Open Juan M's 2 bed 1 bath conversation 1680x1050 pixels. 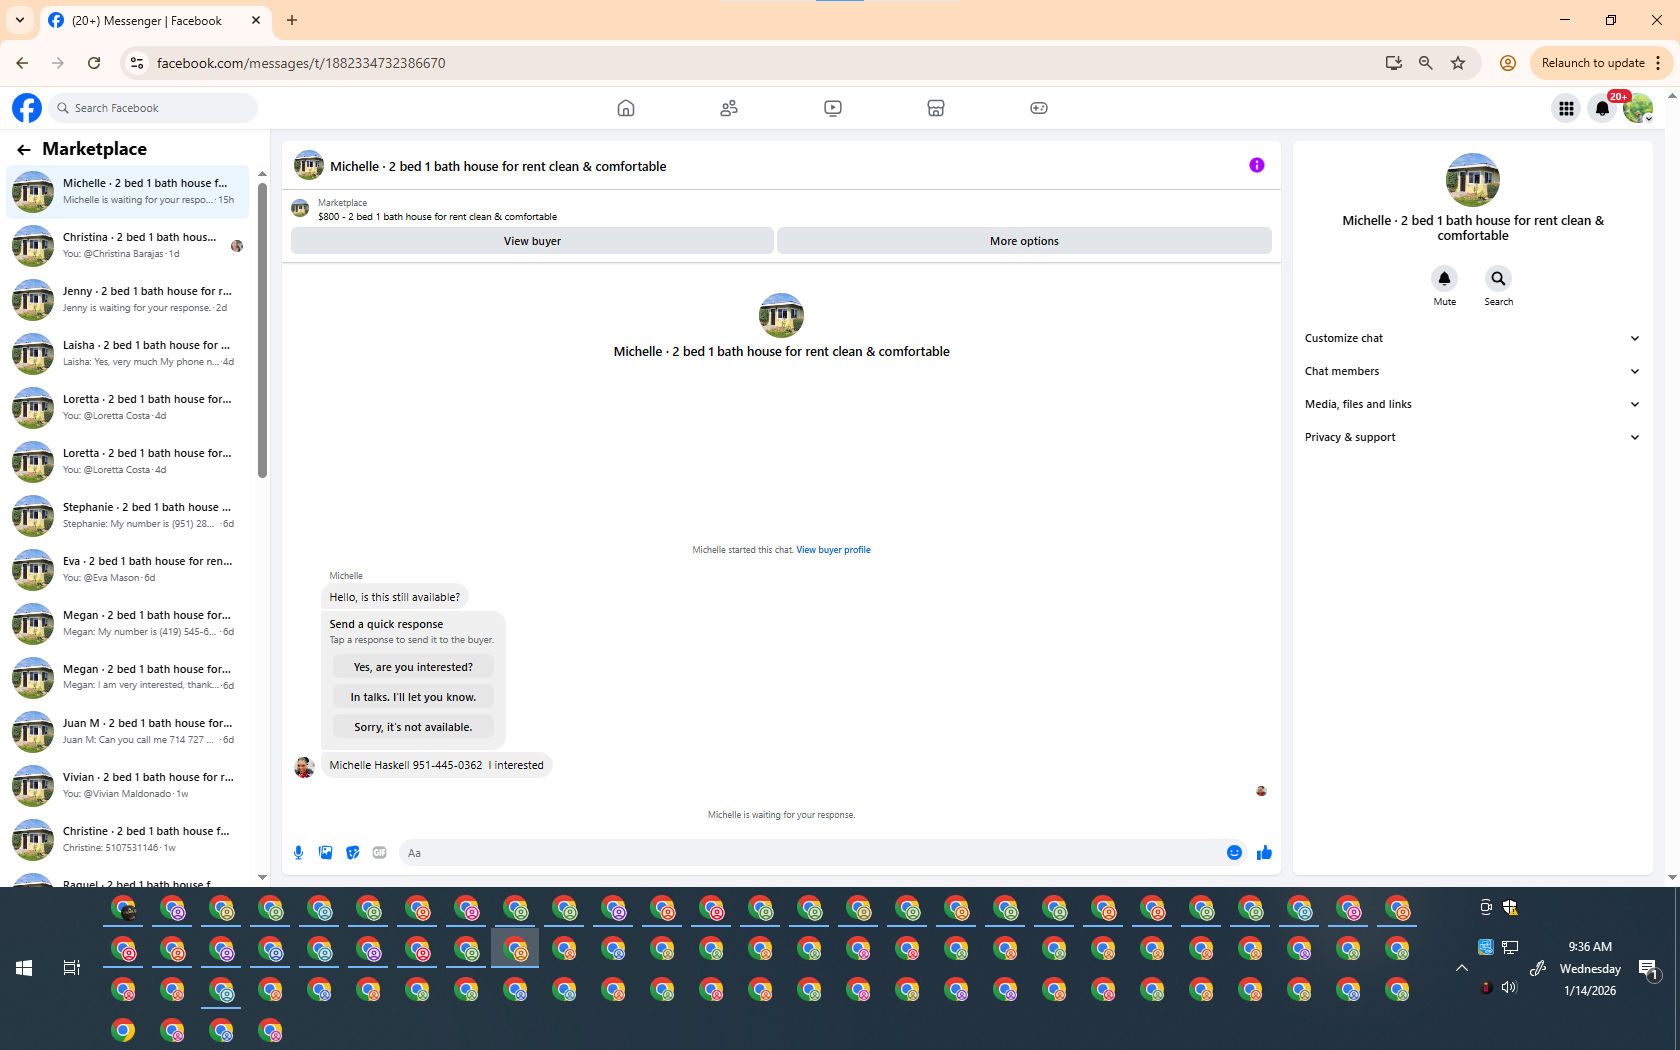pos(128,731)
